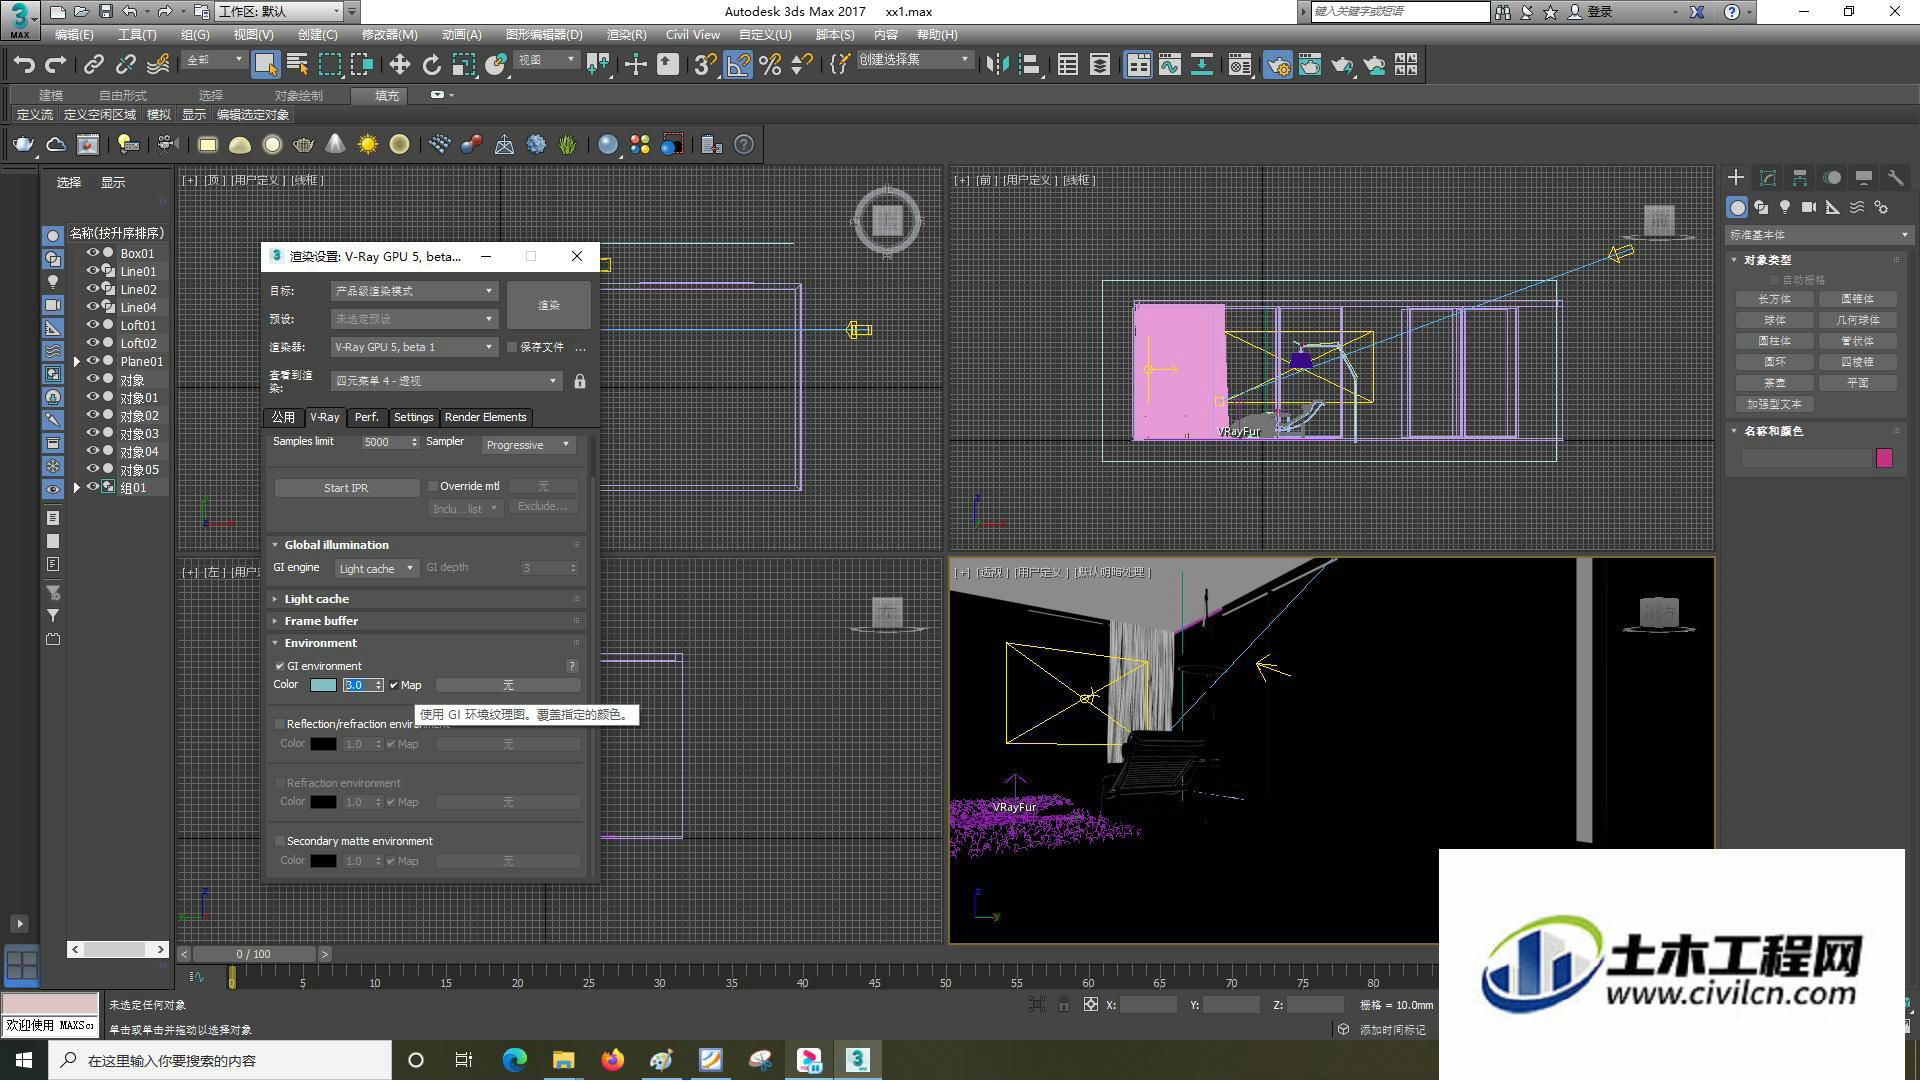The image size is (1920, 1082).
Task: Expand the 组01 group tree item
Action: [77, 488]
